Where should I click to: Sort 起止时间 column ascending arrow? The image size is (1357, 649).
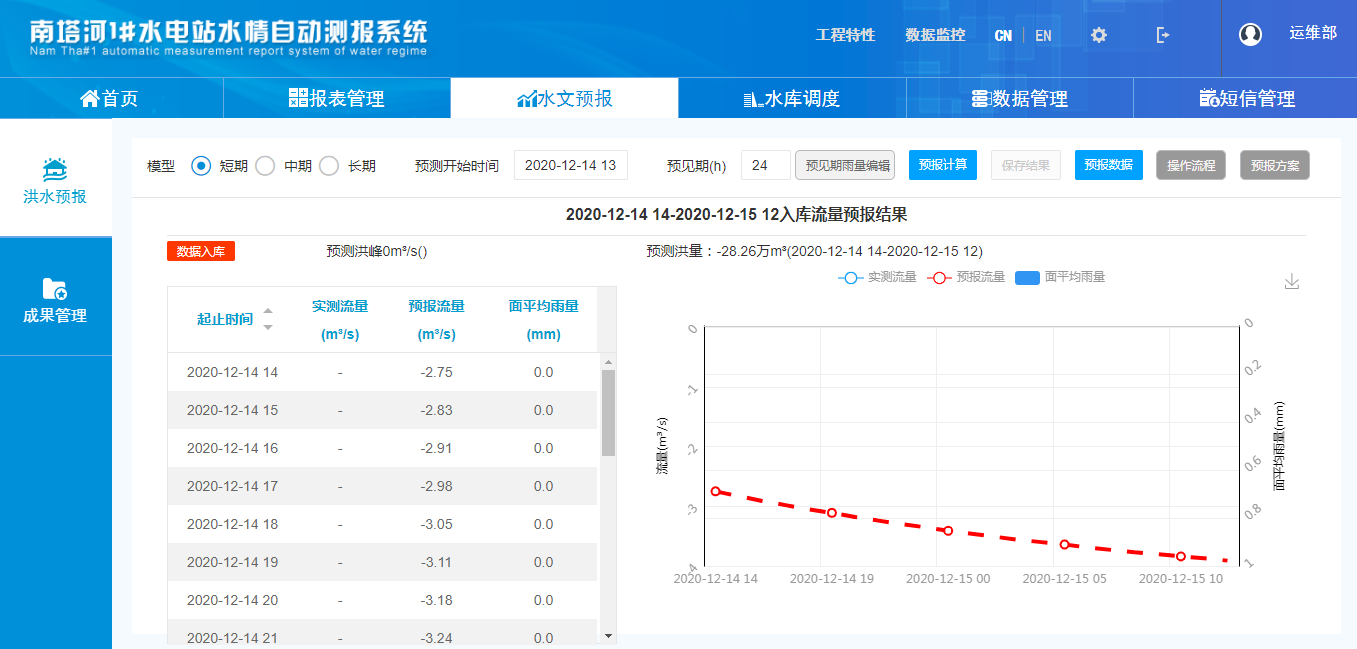coord(267,311)
